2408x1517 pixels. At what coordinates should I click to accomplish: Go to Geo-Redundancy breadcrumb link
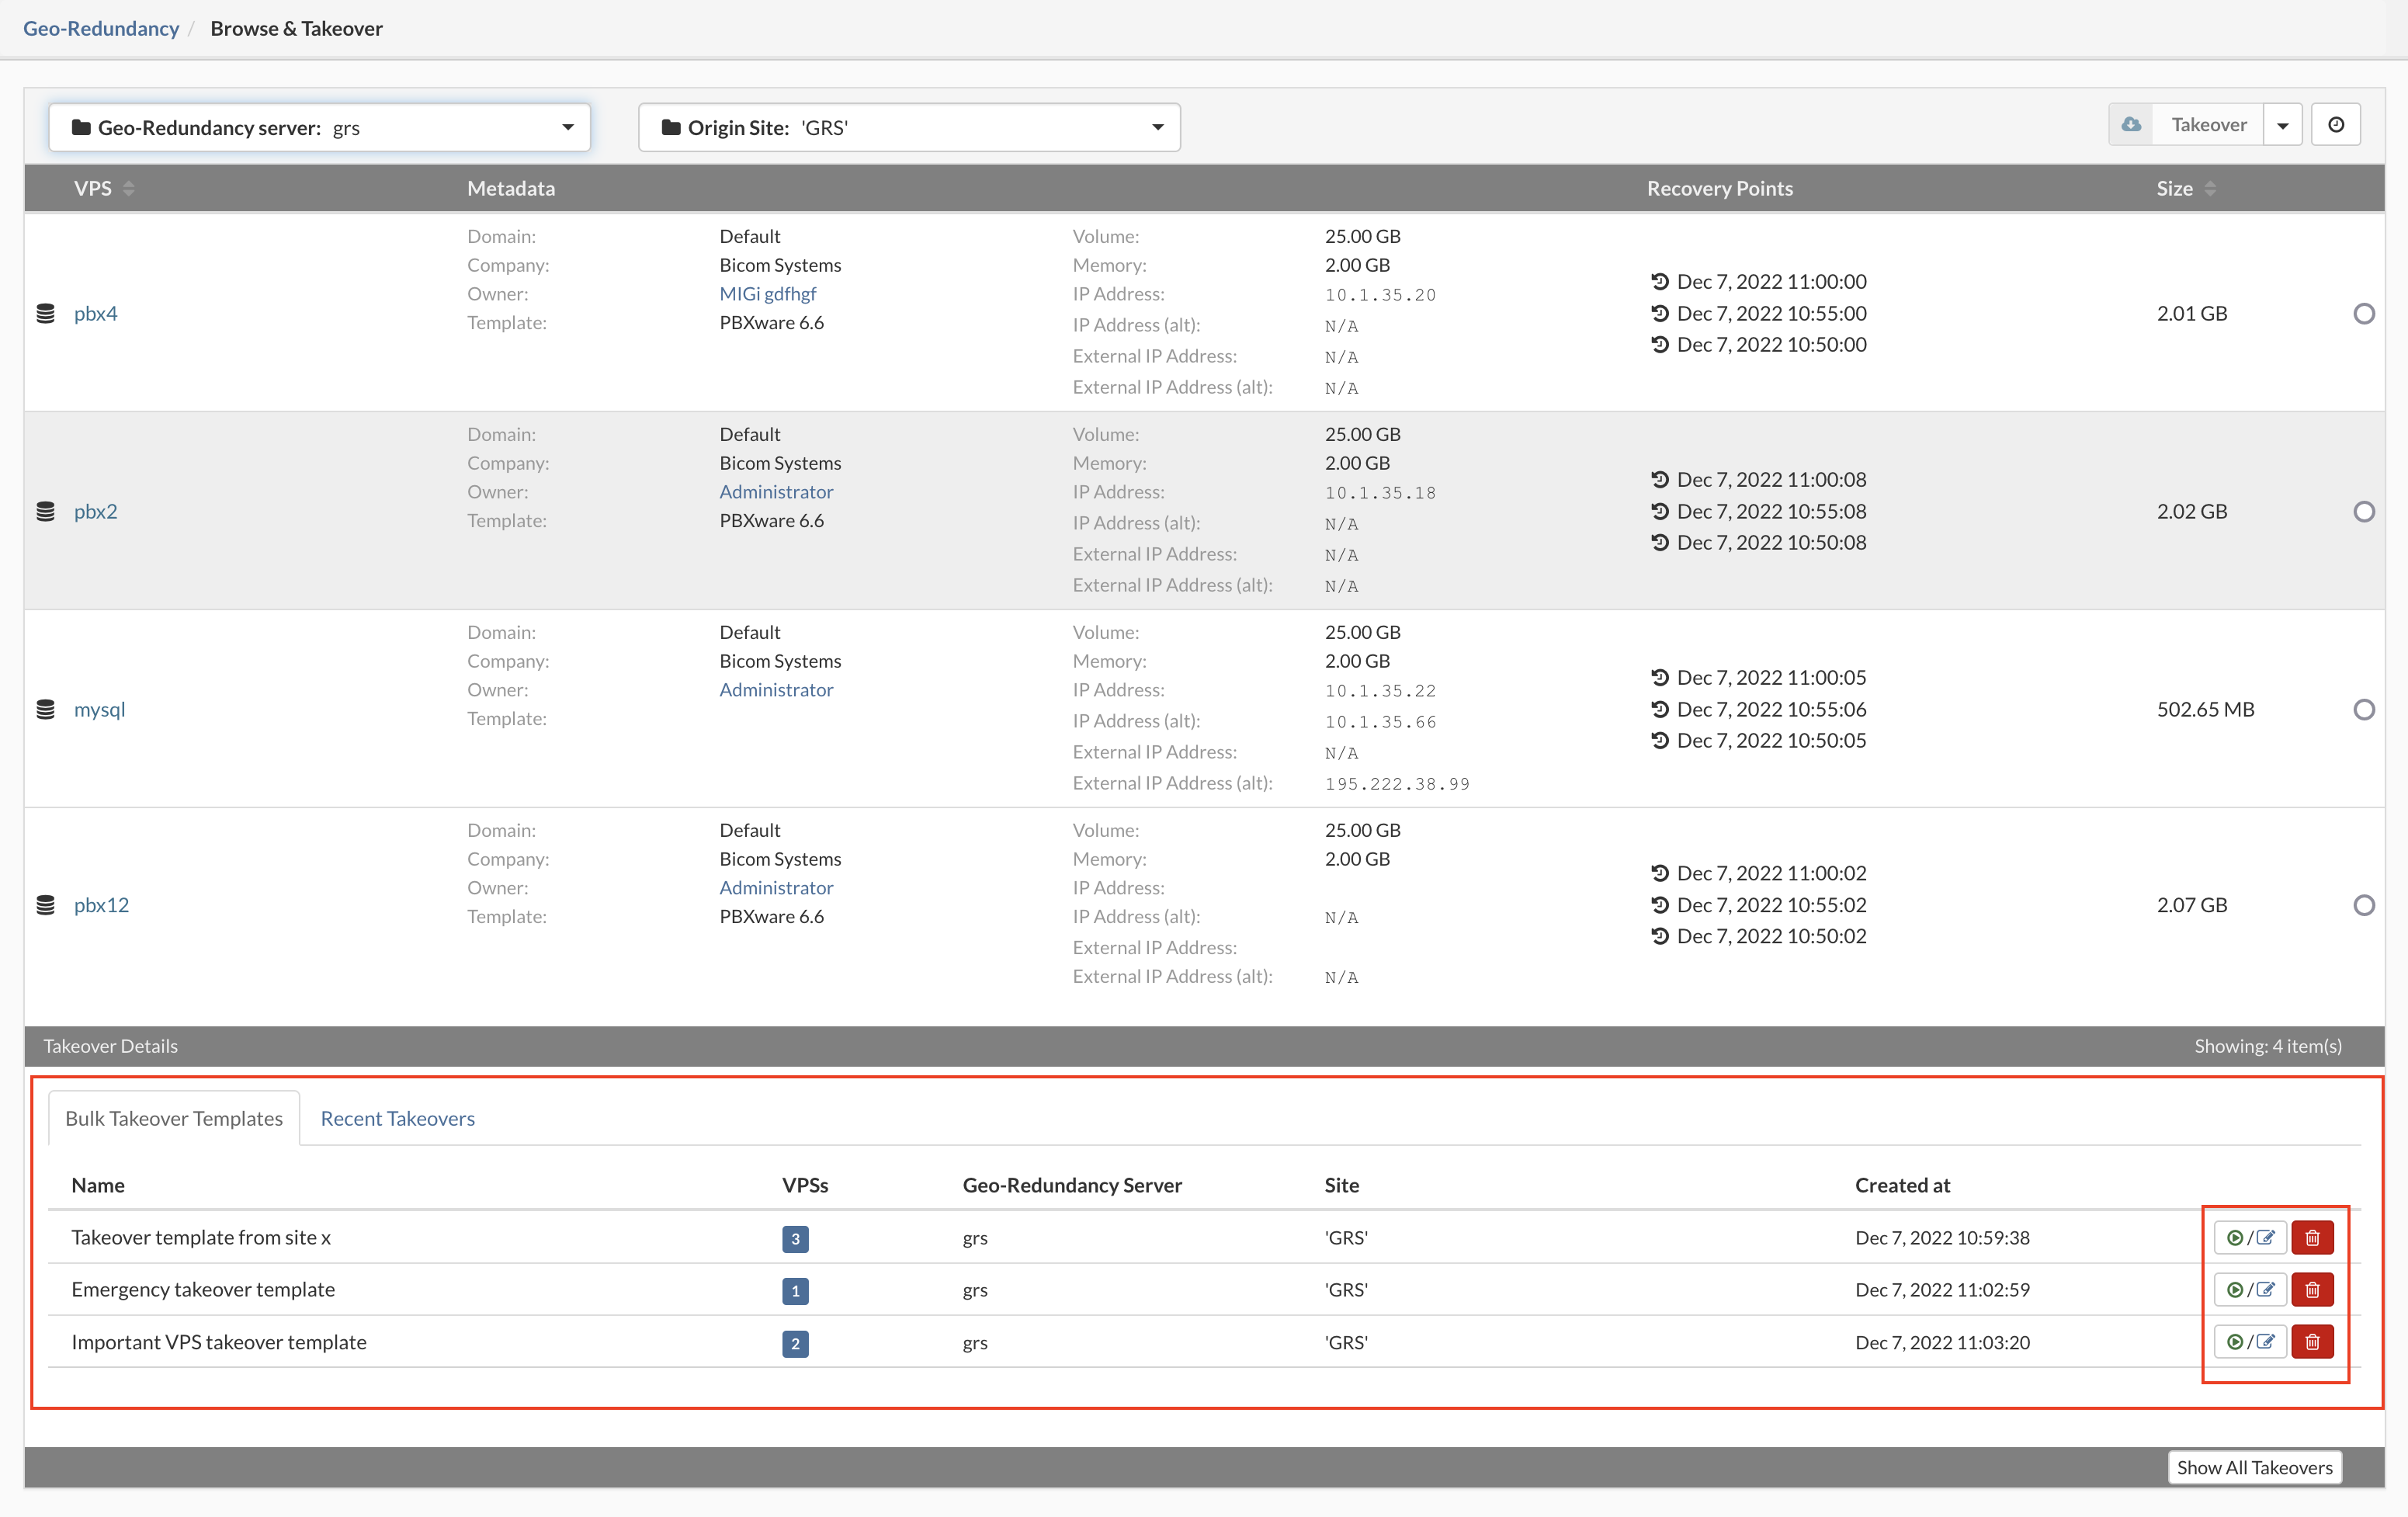pyautogui.click(x=101, y=28)
